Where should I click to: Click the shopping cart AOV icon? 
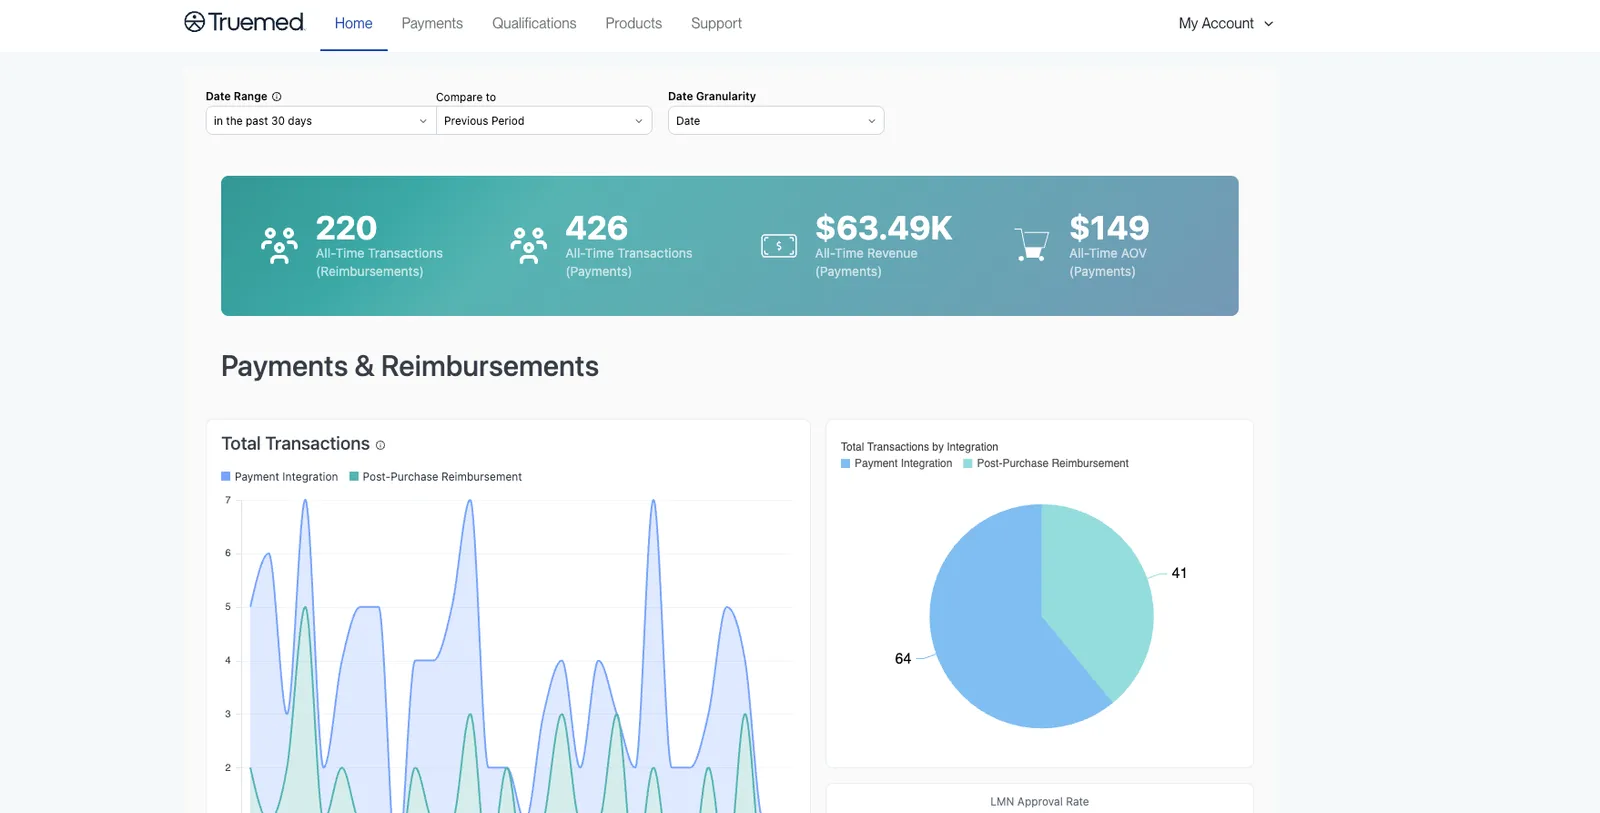[x=1032, y=245]
